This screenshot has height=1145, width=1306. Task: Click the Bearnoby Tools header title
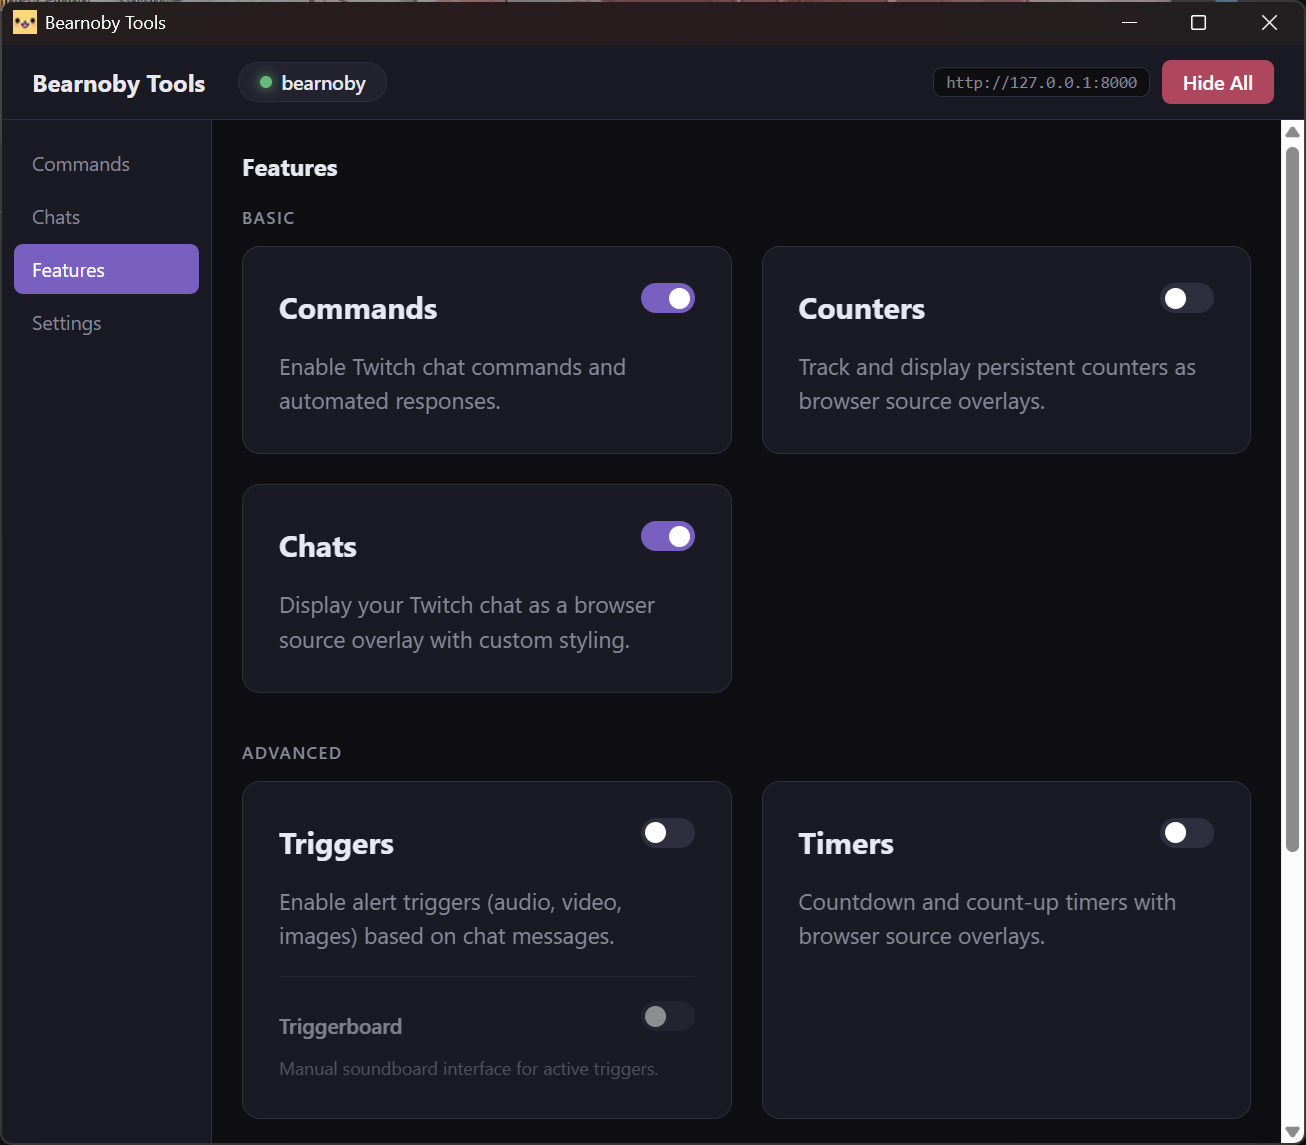point(119,84)
